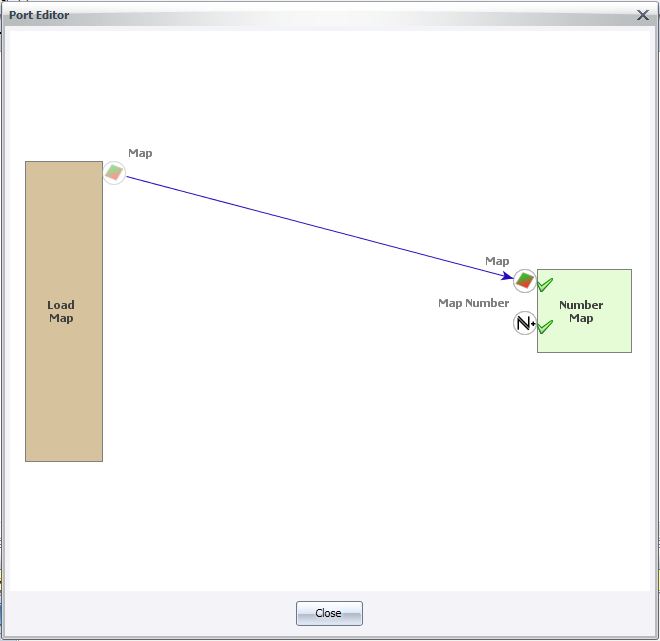Screen dimensions: 660x641
Task: Click the arrowhead where connection enters Number Map
Action: 508,276
